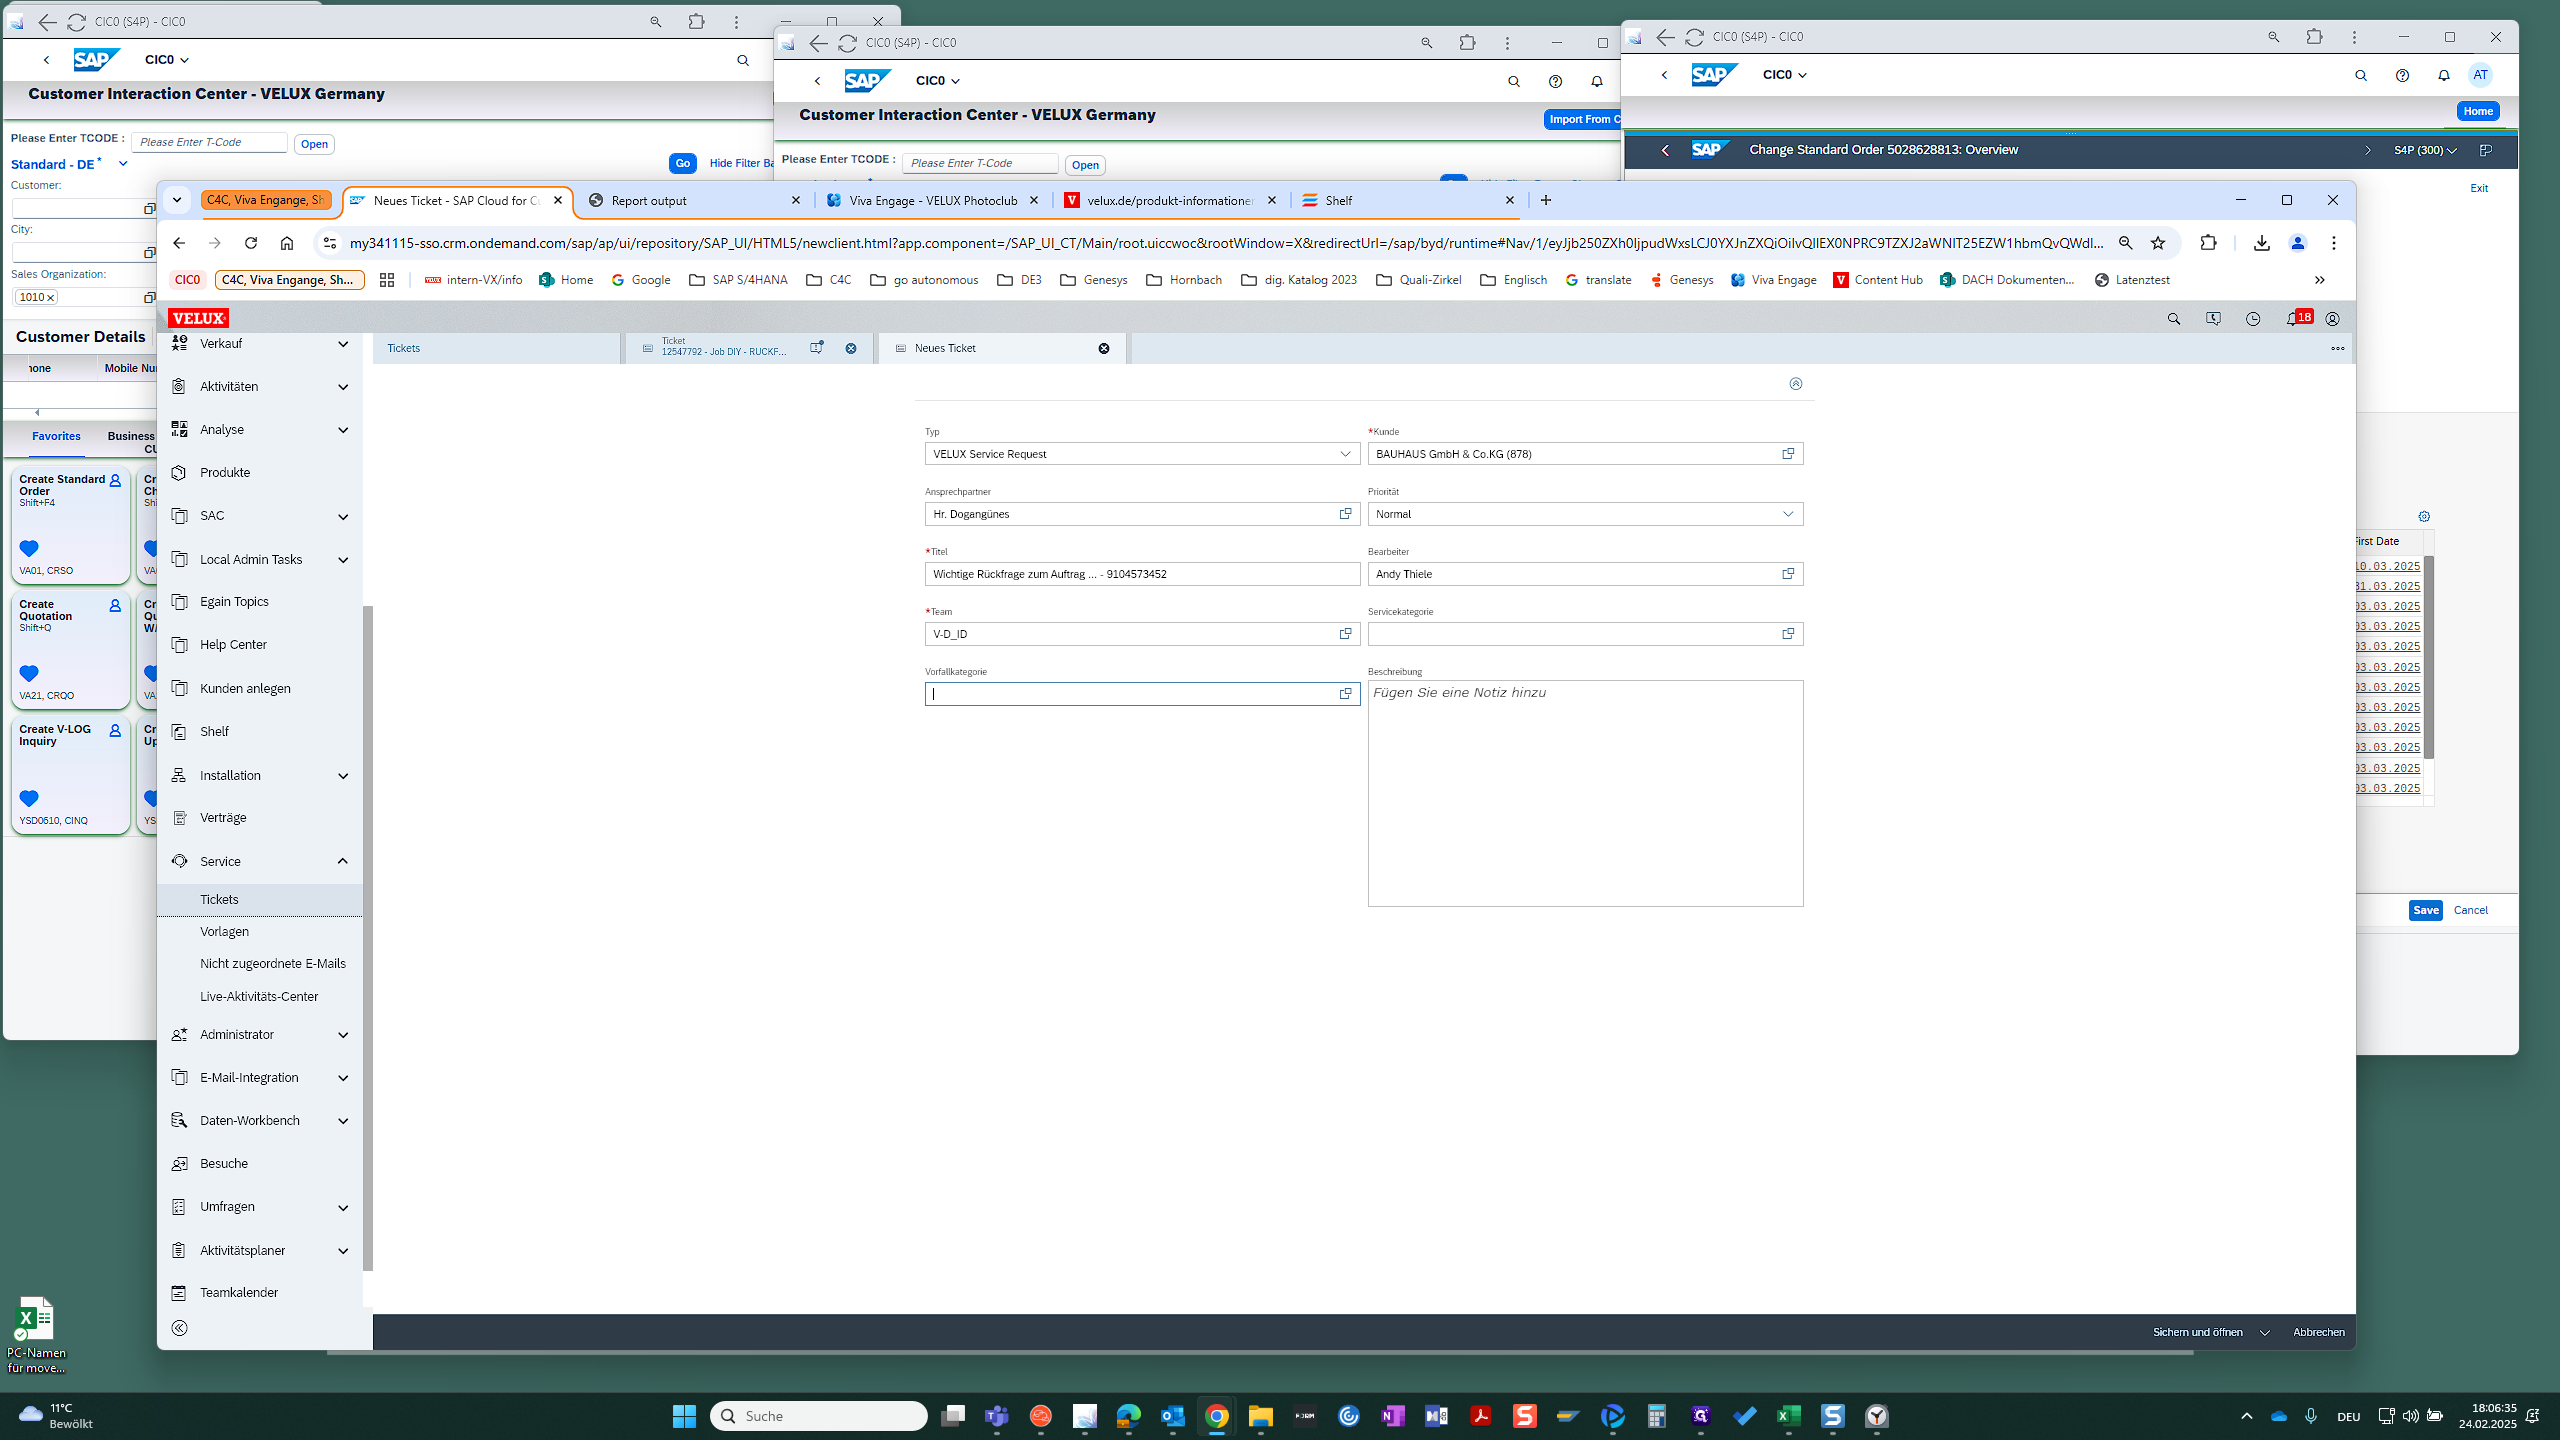This screenshot has height=1440, width=2560.
Task: Click the Create Standard Order favorite tile
Action: (71, 523)
